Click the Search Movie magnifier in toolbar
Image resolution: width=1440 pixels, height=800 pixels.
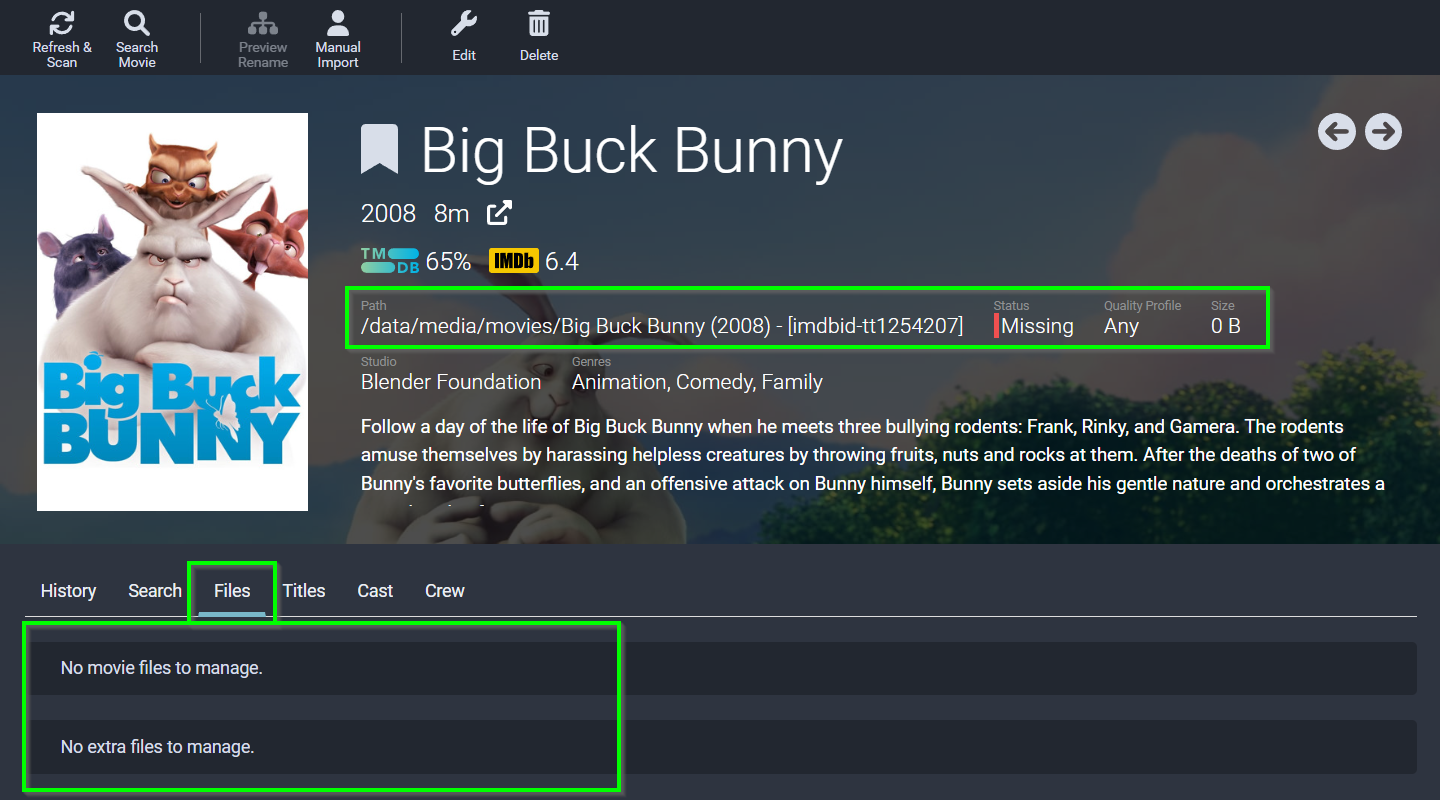click(137, 24)
